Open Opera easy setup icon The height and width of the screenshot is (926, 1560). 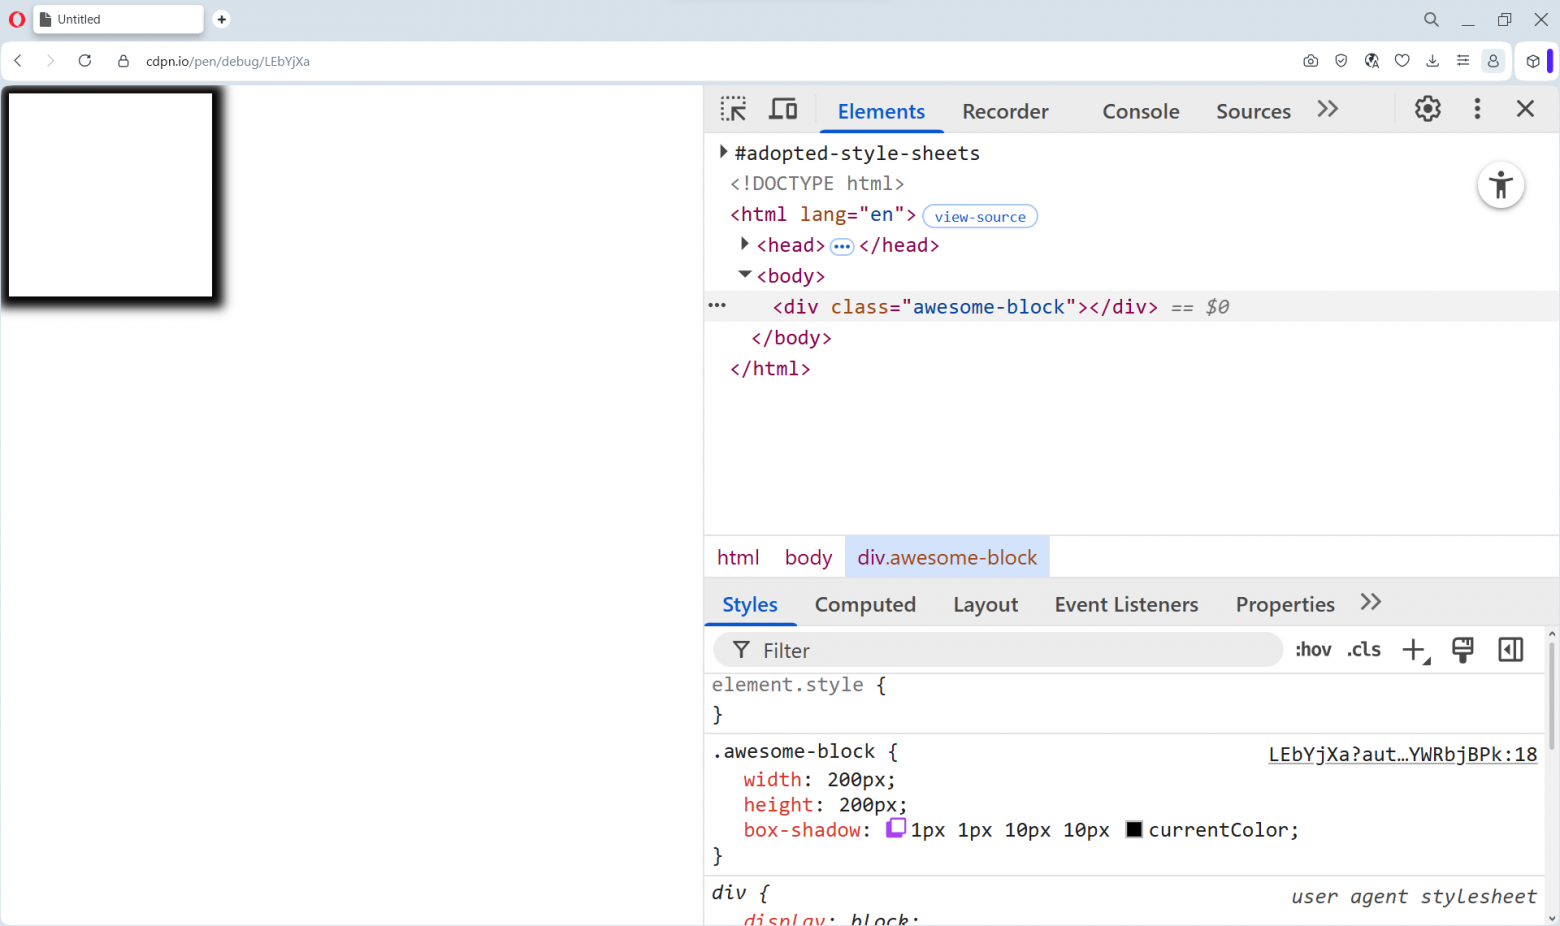tap(1463, 61)
